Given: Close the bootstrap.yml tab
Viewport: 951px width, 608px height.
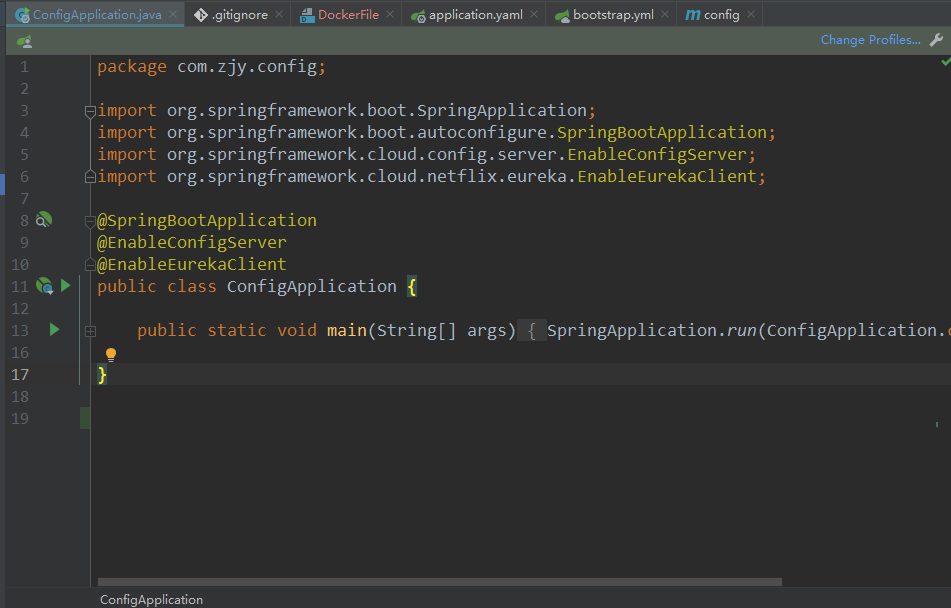Looking at the screenshot, I should [665, 15].
